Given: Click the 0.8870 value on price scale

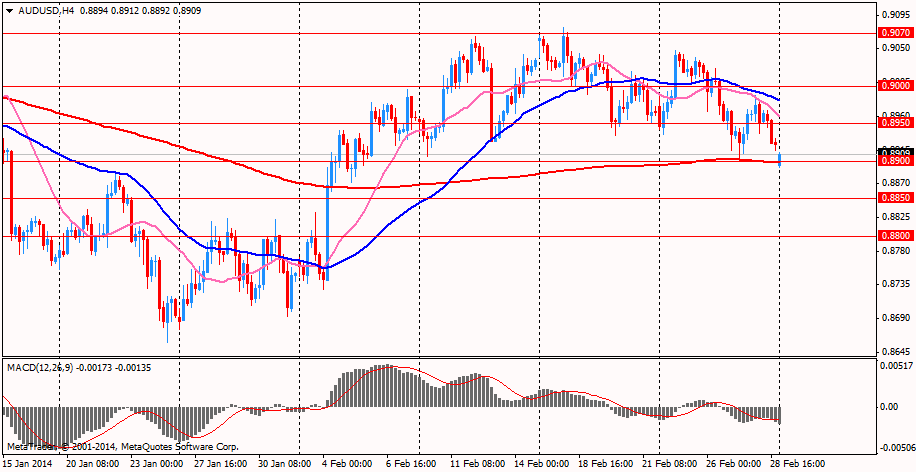Looking at the screenshot, I should click(x=897, y=183).
